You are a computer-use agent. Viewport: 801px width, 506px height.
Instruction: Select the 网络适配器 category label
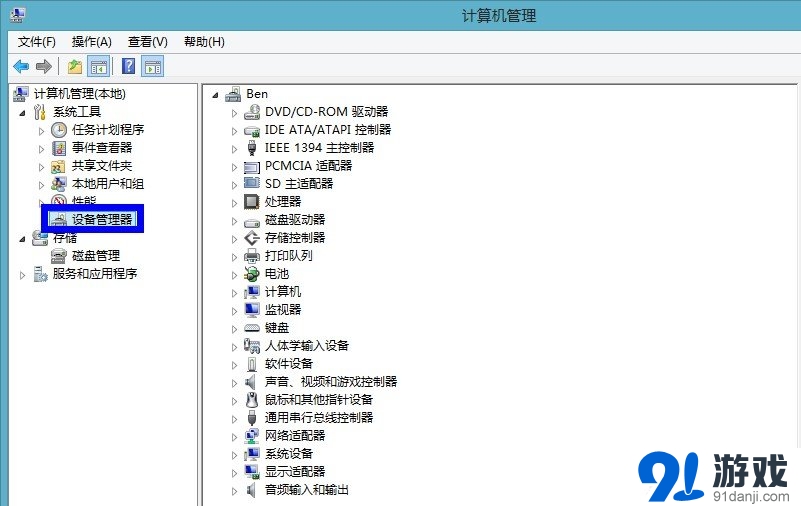pyautogui.click(x=295, y=436)
